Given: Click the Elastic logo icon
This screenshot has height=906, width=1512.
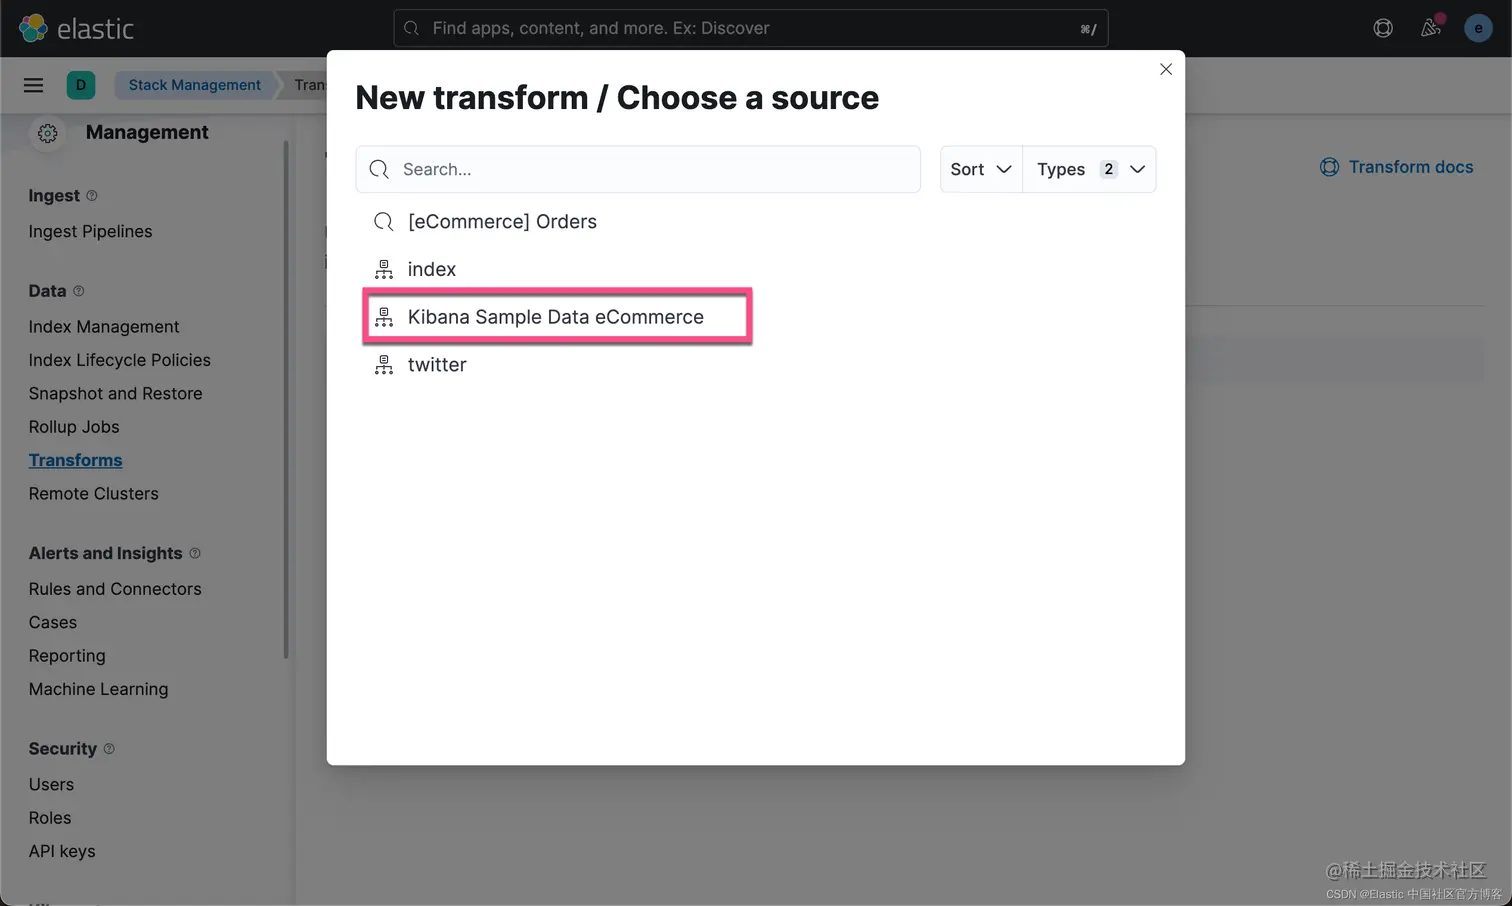Looking at the screenshot, I should (33, 28).
